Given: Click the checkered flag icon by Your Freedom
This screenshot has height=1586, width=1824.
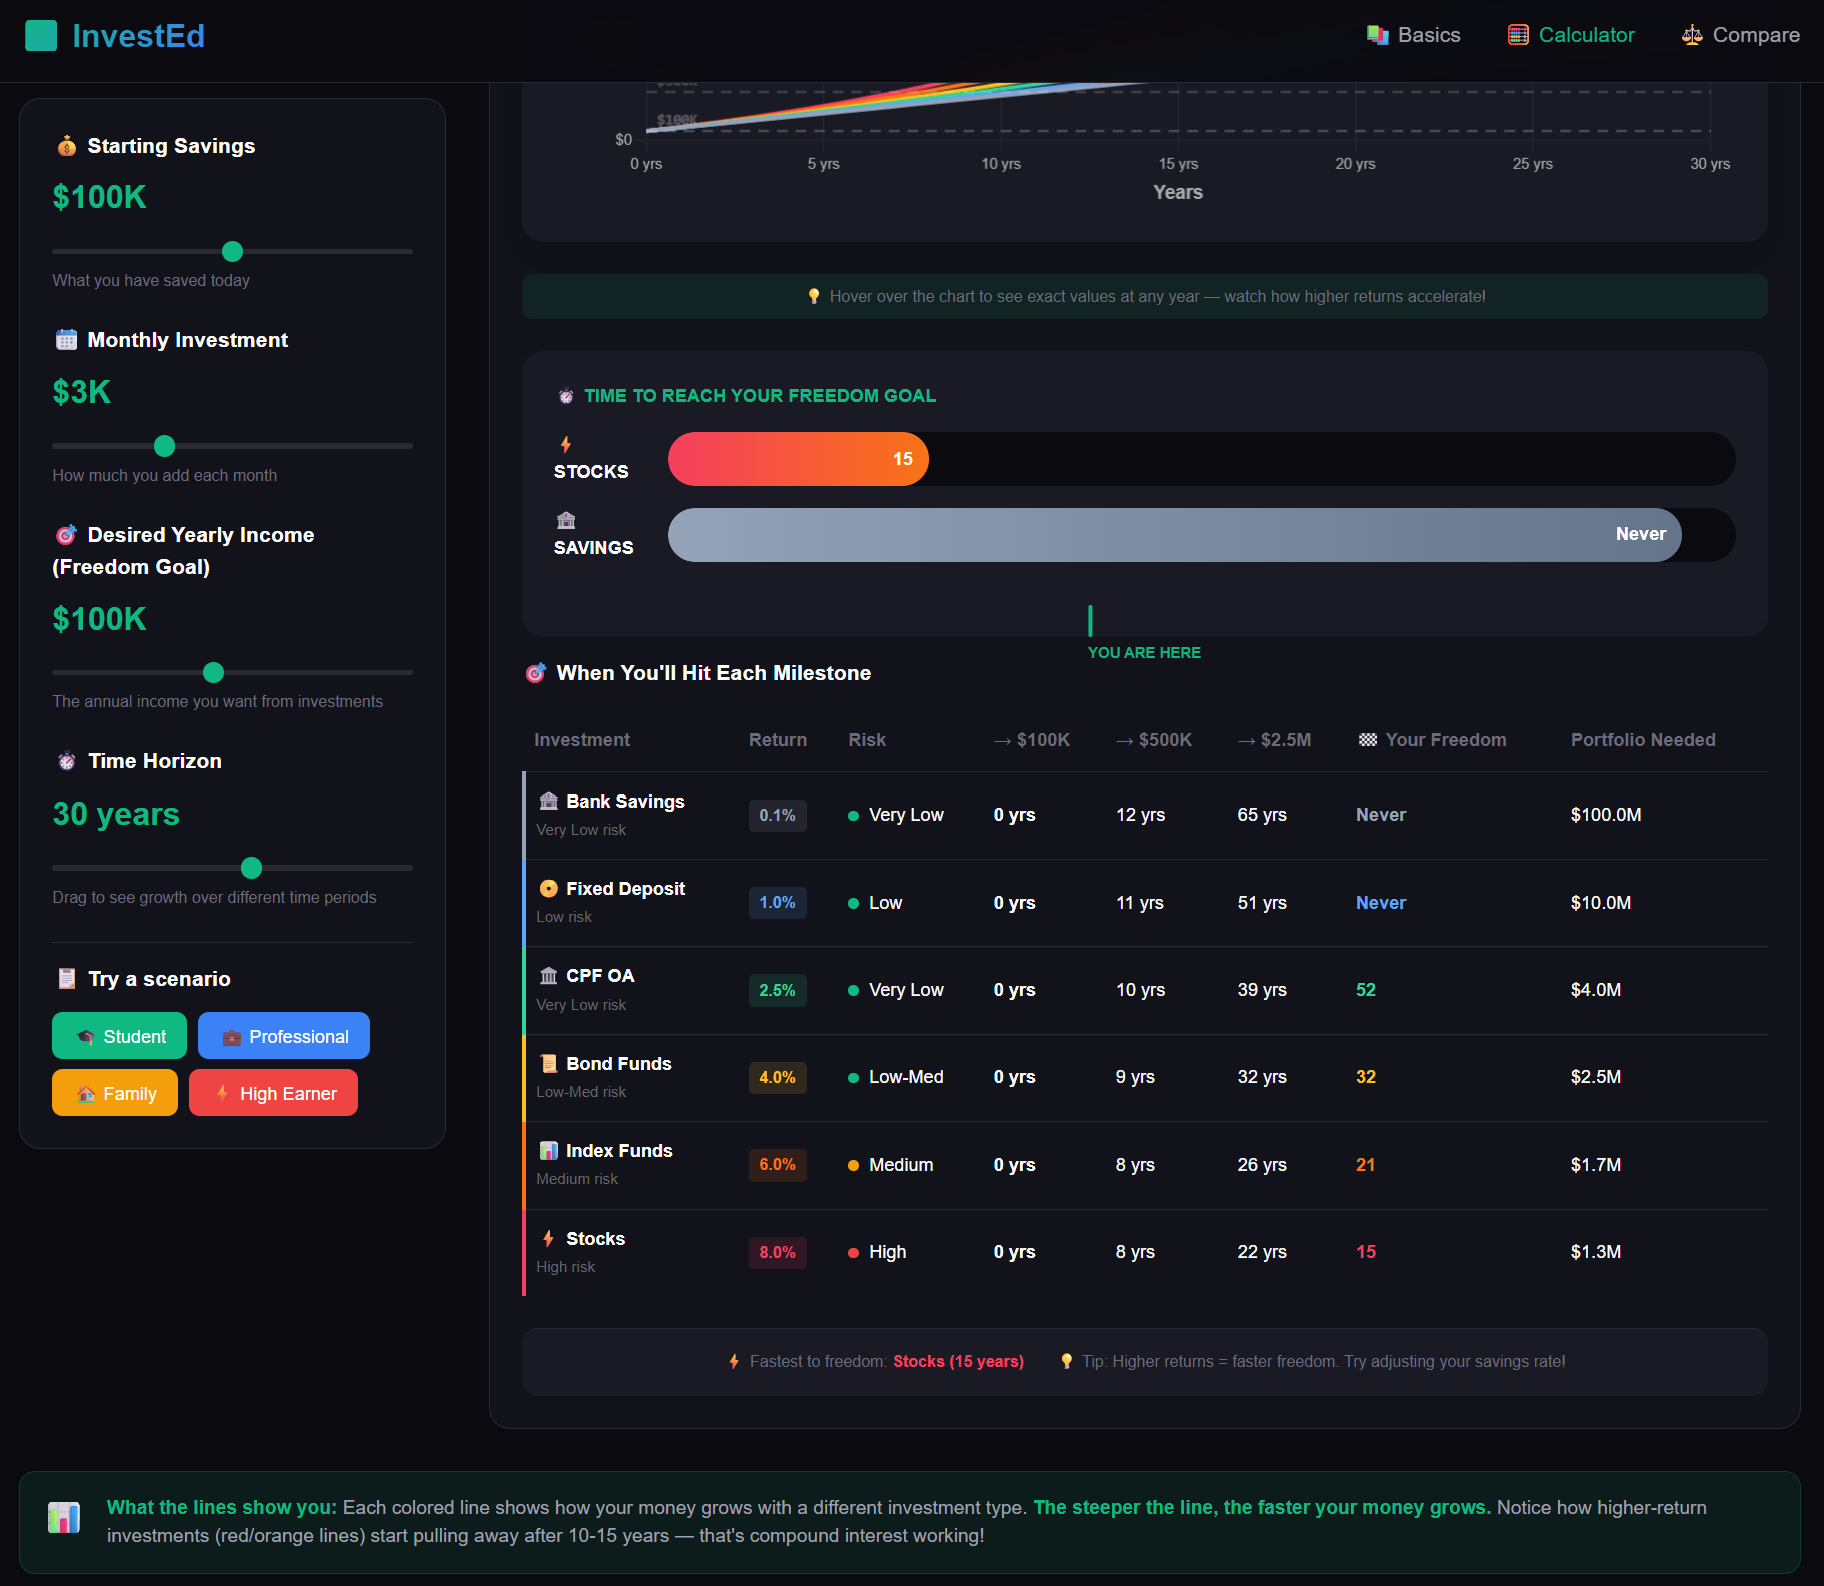Looking at the screenshot, I should pyautogui.click(x=1368, y=740).
